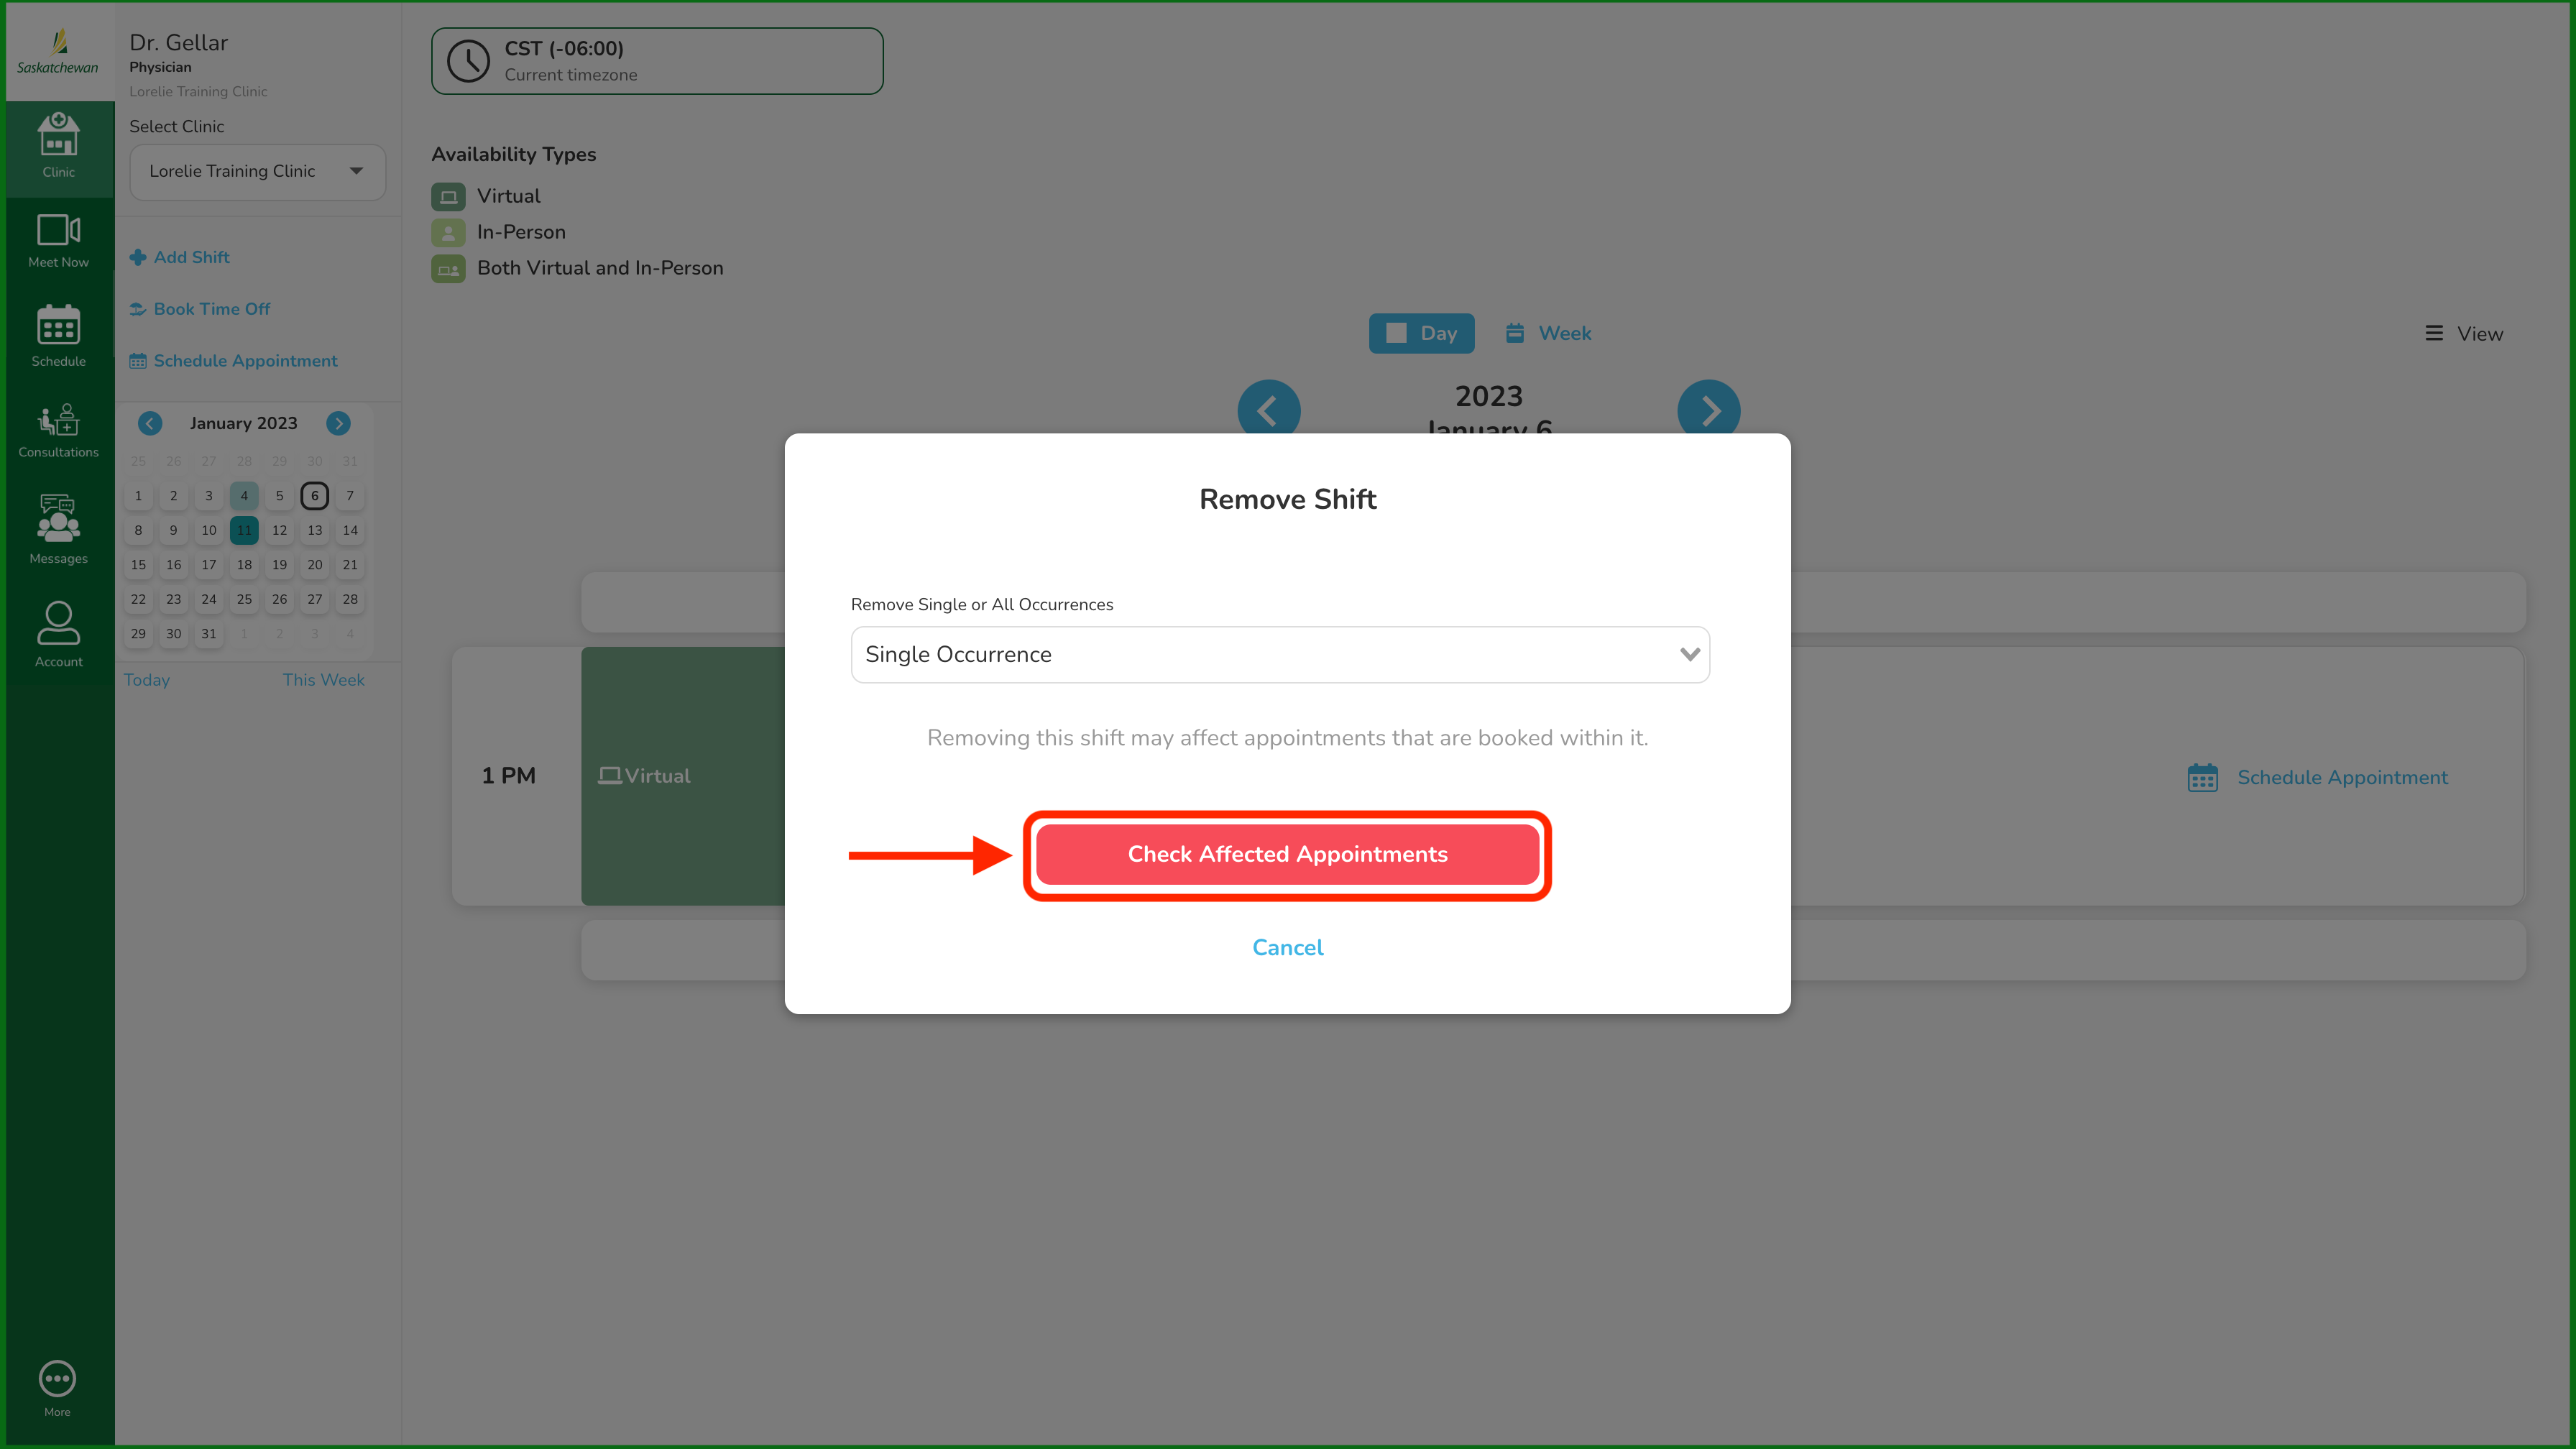Click the In-Person availability type icon
The image size is (2576, 1449).
pyautogui.click(x=448, y=232)
